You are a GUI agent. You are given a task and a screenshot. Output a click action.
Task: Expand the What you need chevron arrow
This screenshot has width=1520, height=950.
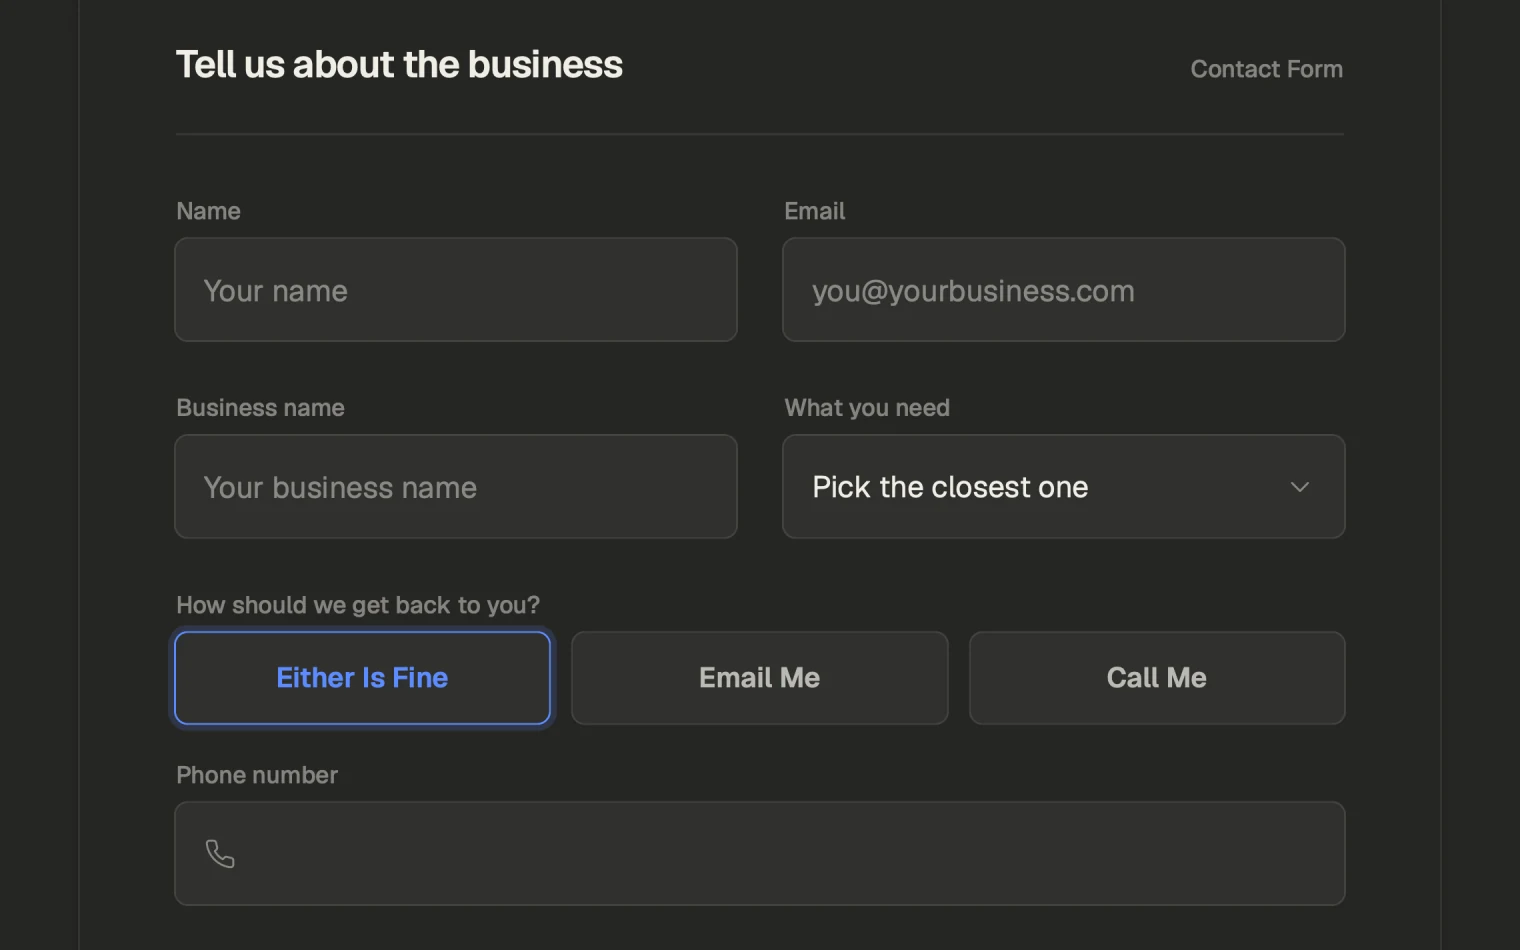pos(1300,487)
